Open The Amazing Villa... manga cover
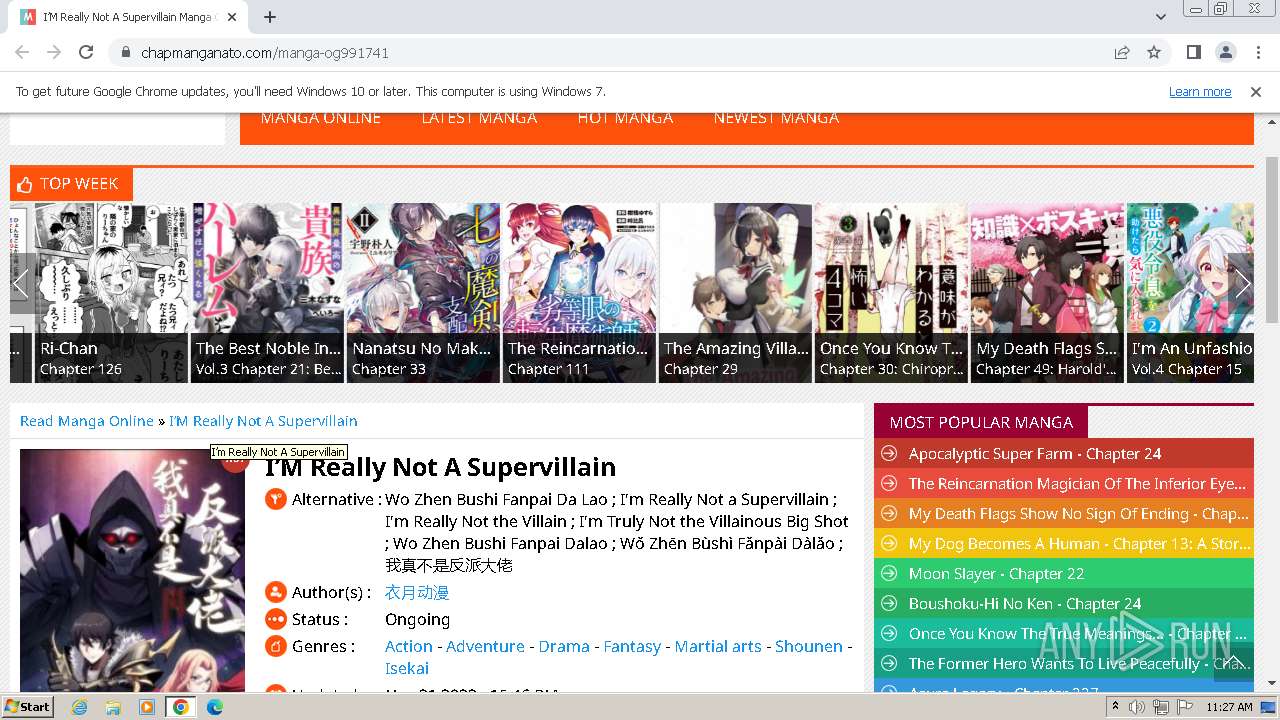 [736, 293]
